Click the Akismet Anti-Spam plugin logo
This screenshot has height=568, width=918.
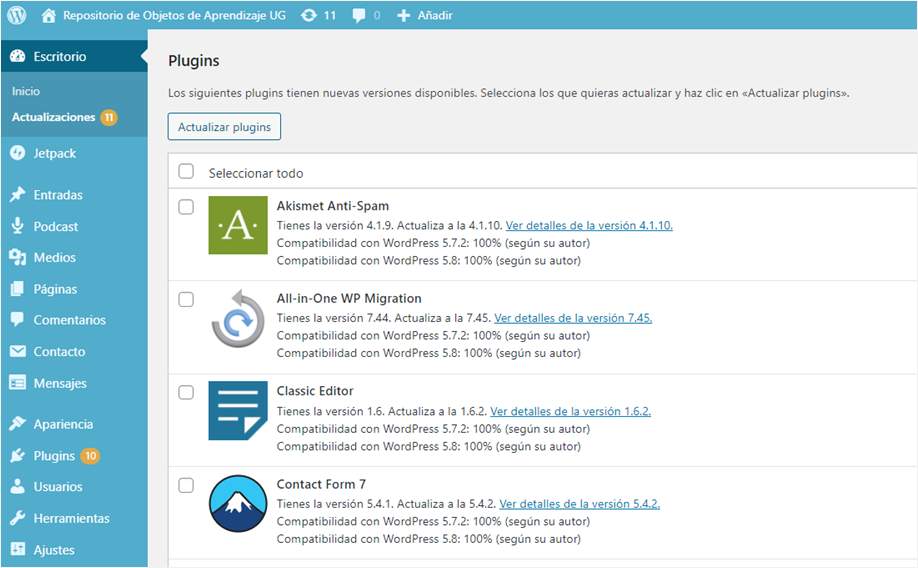238,225
